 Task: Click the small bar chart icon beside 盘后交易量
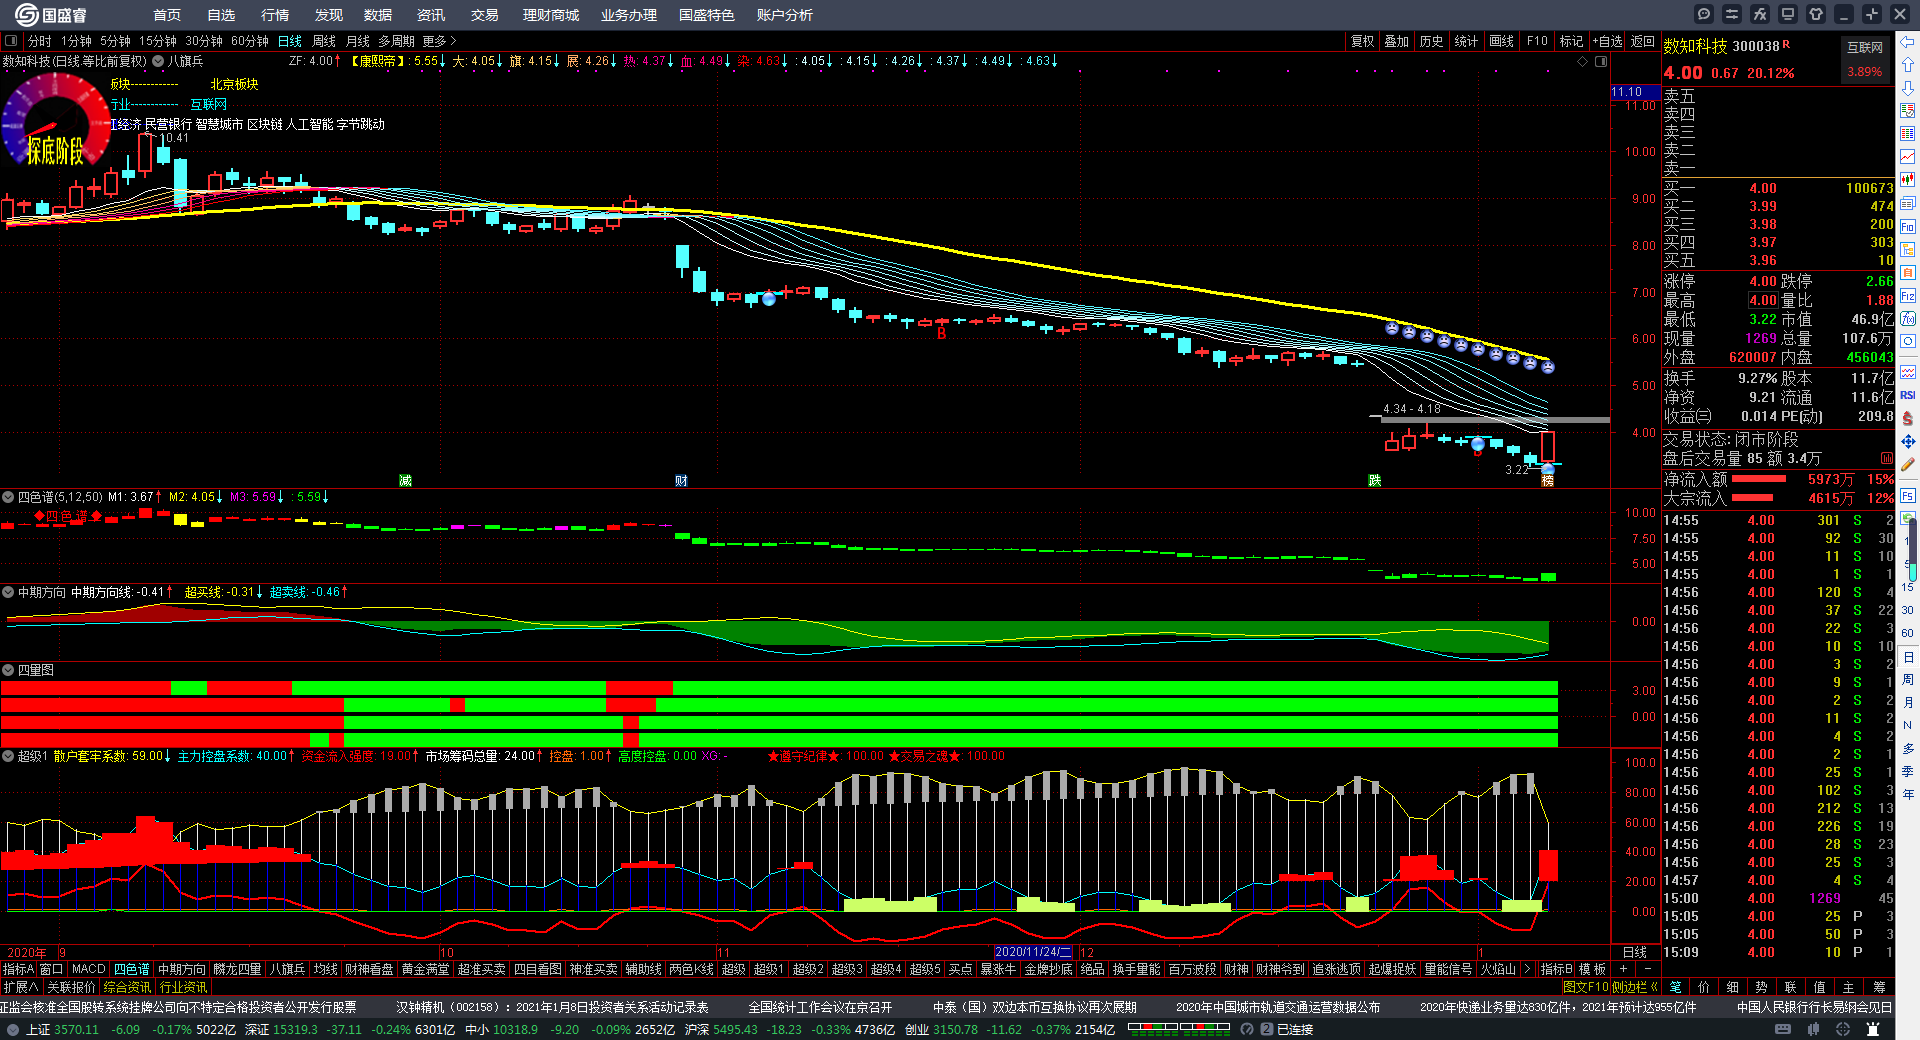click(1887, 458)
